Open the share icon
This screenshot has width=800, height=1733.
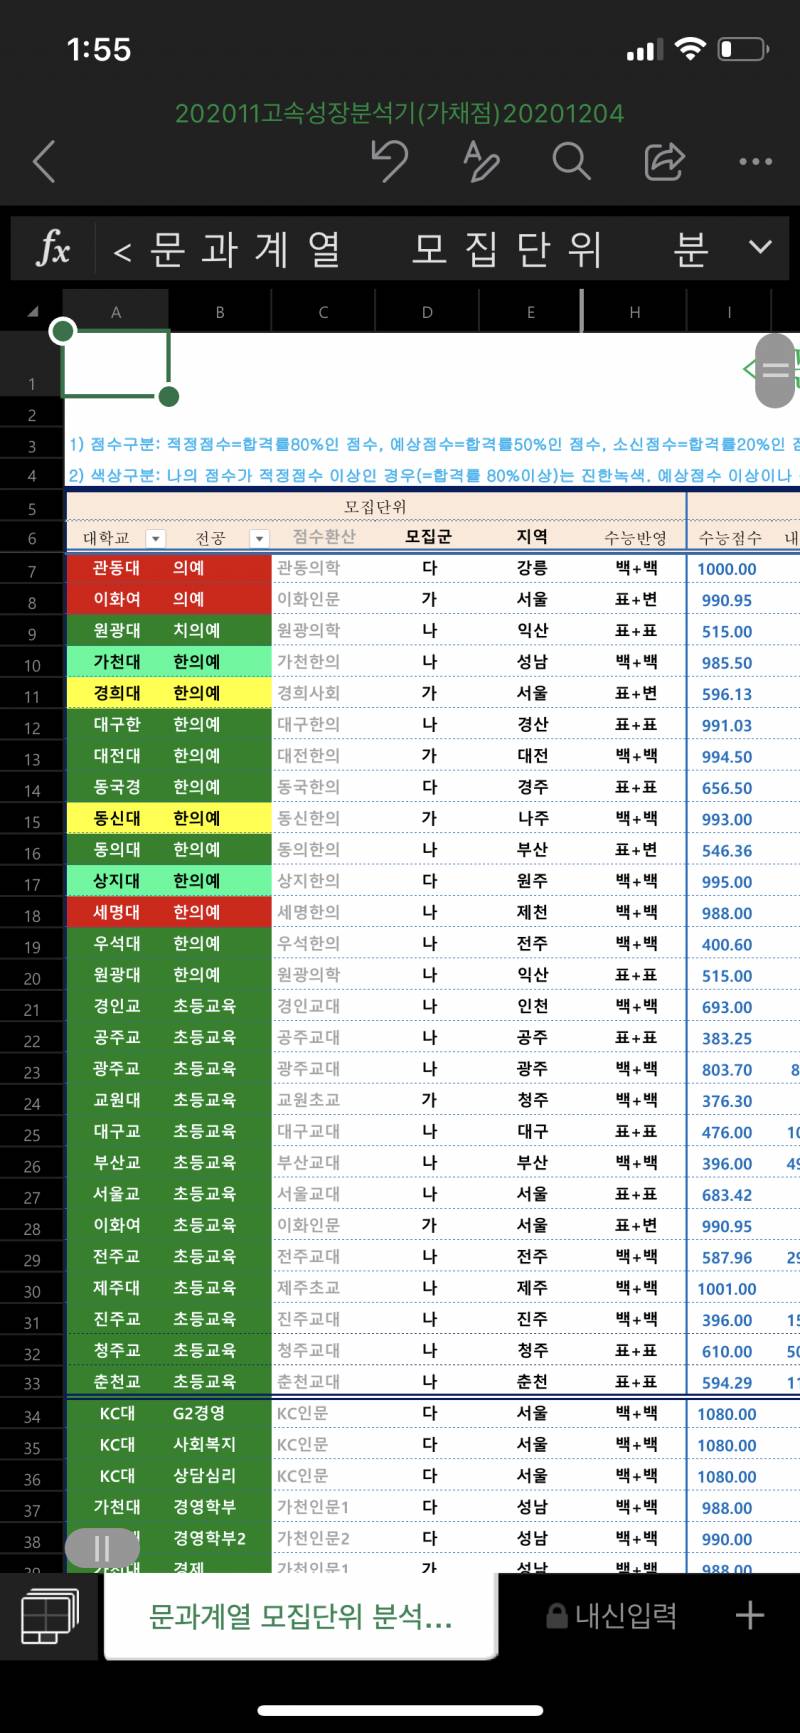(x=663, y=160)
